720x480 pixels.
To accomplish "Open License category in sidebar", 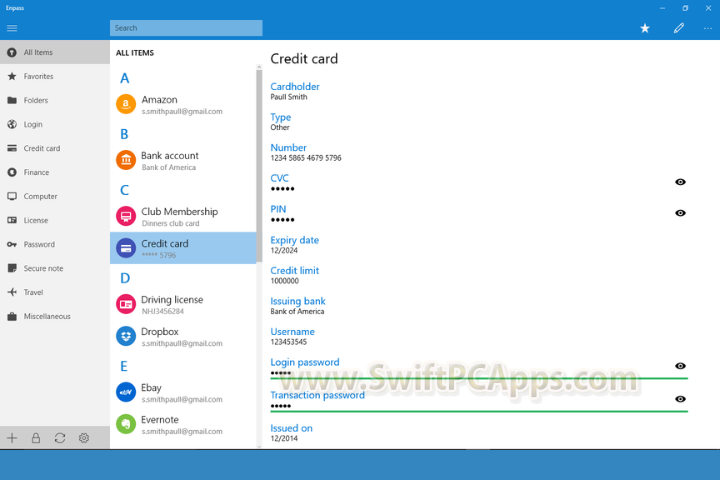I will (x=55, y=220).
